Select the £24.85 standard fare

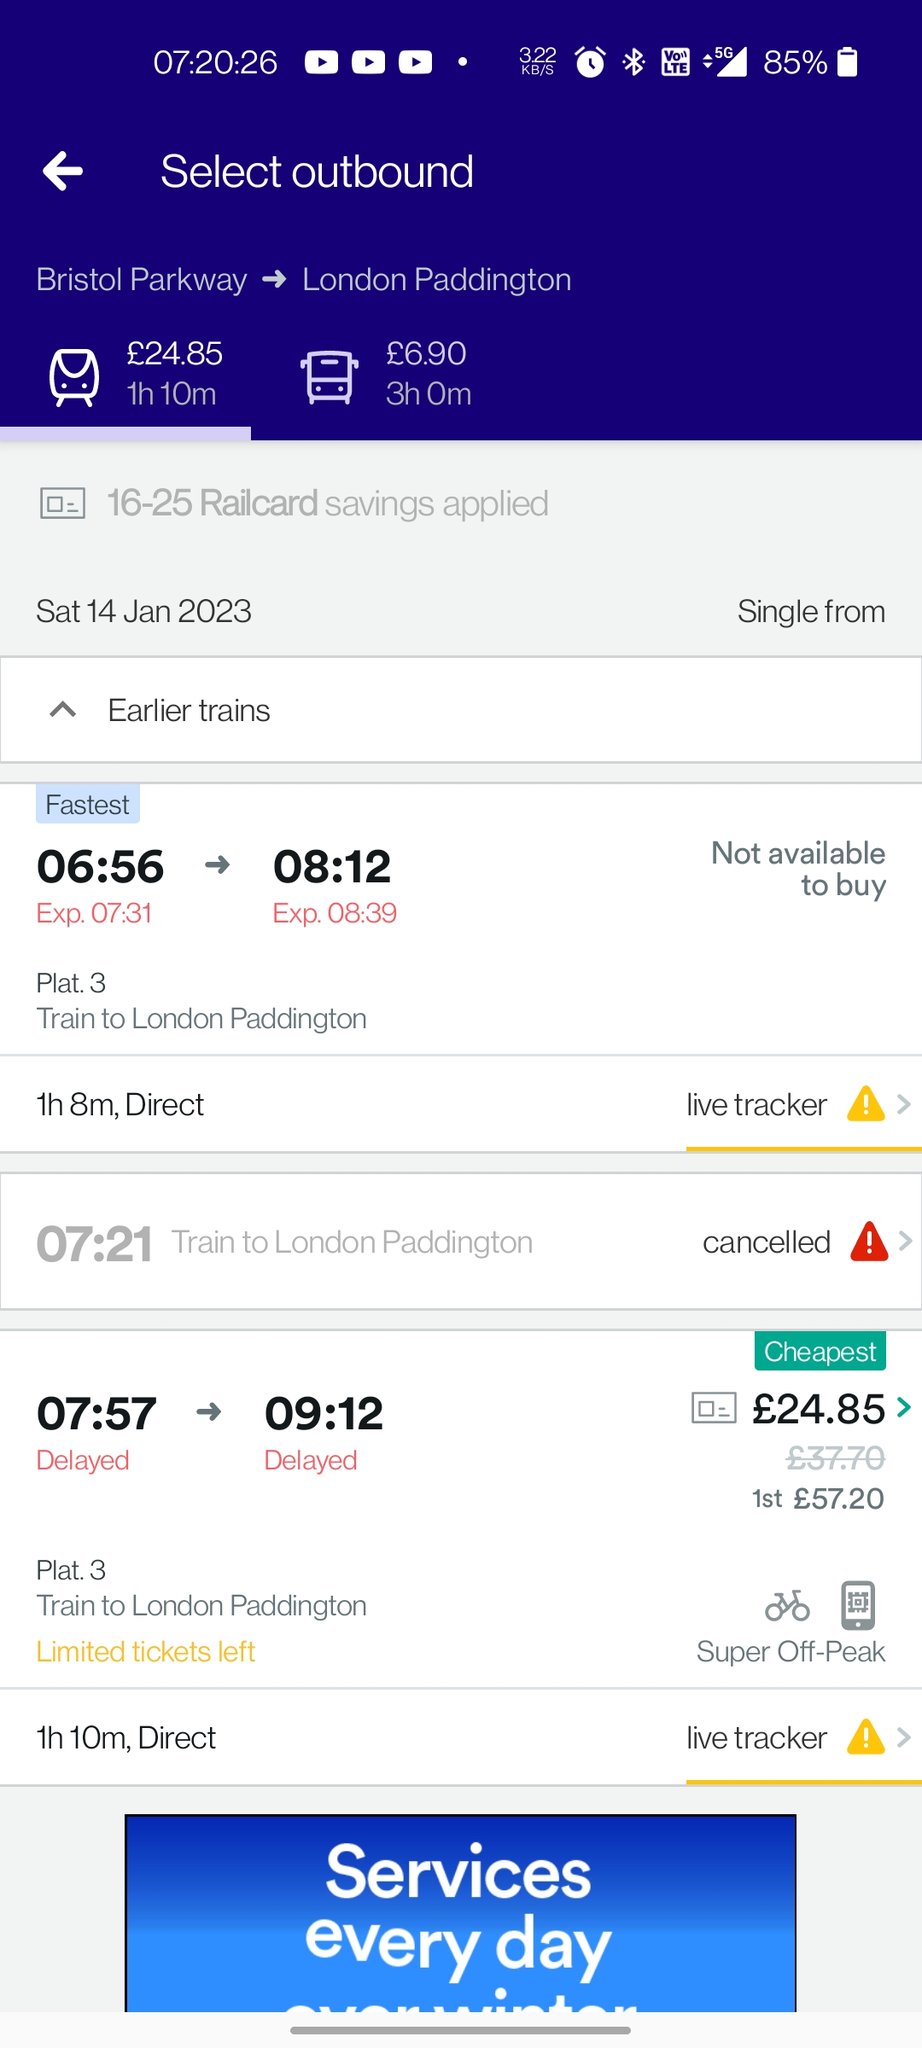(x=818, y=1410)
